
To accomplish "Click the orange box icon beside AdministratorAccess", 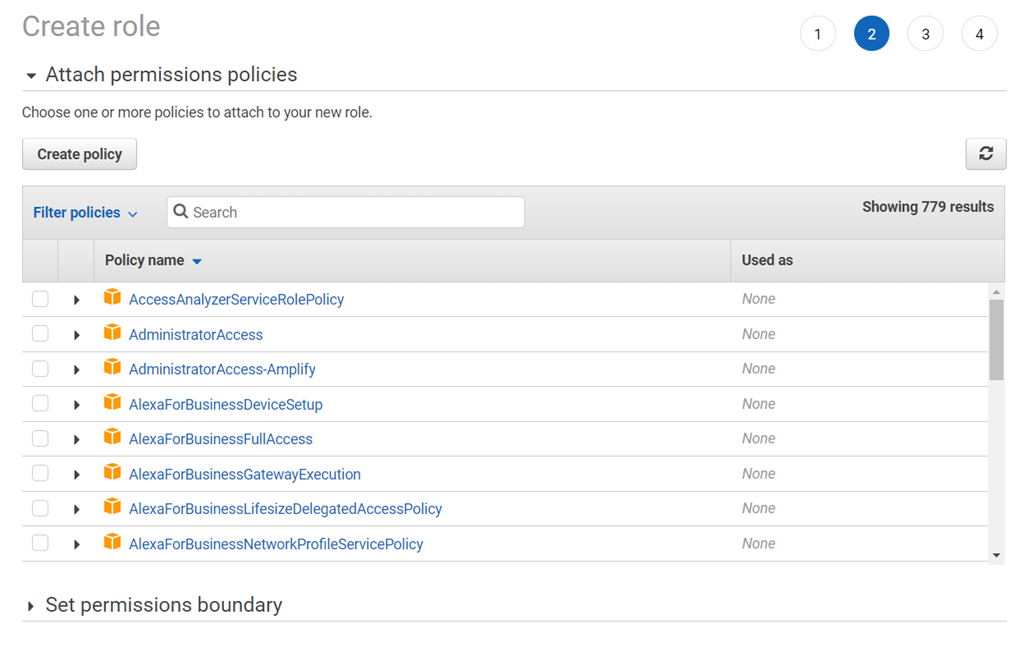I will (x=112, y=333).
